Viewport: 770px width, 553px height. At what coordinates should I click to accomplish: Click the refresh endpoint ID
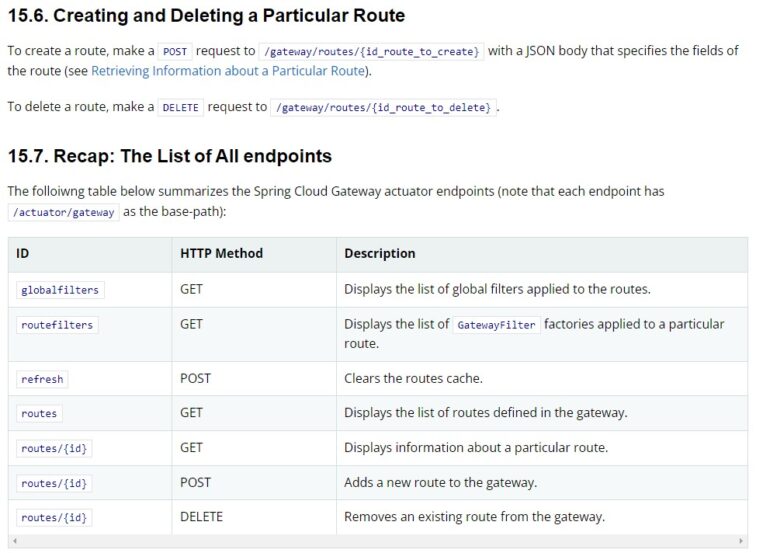coord(42,379)
